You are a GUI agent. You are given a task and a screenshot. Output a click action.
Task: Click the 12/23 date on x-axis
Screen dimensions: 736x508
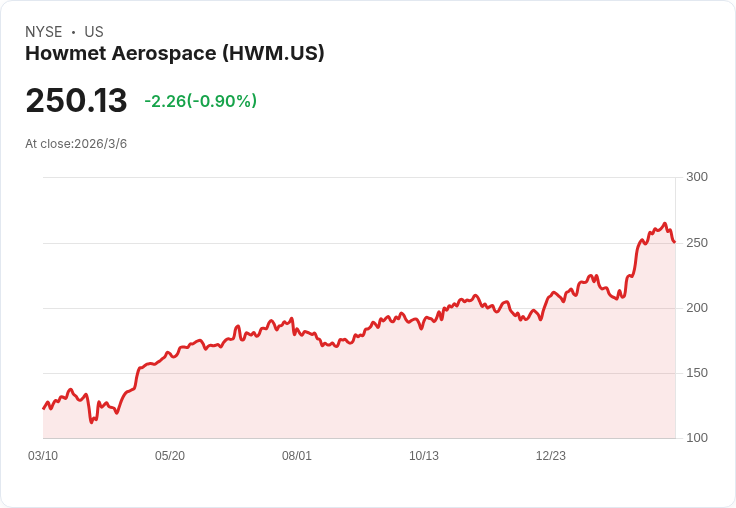[x=551, y=456]
